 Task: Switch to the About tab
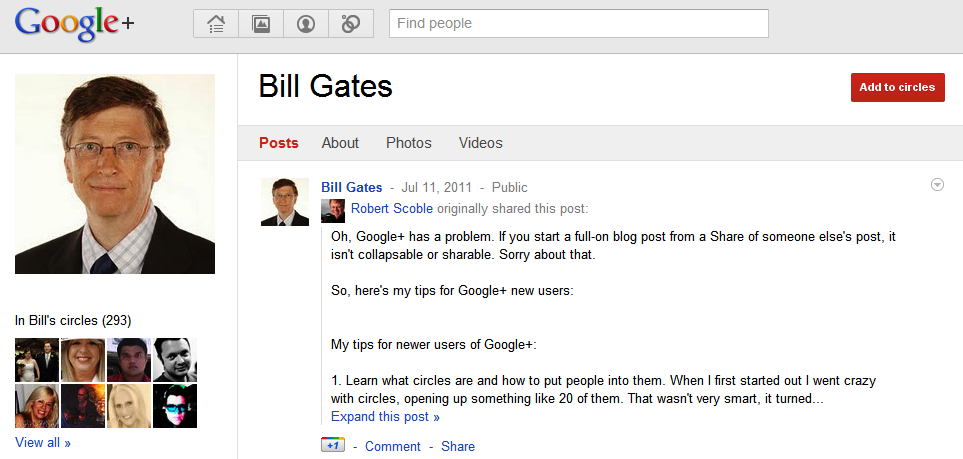click(x=340, y=143)
